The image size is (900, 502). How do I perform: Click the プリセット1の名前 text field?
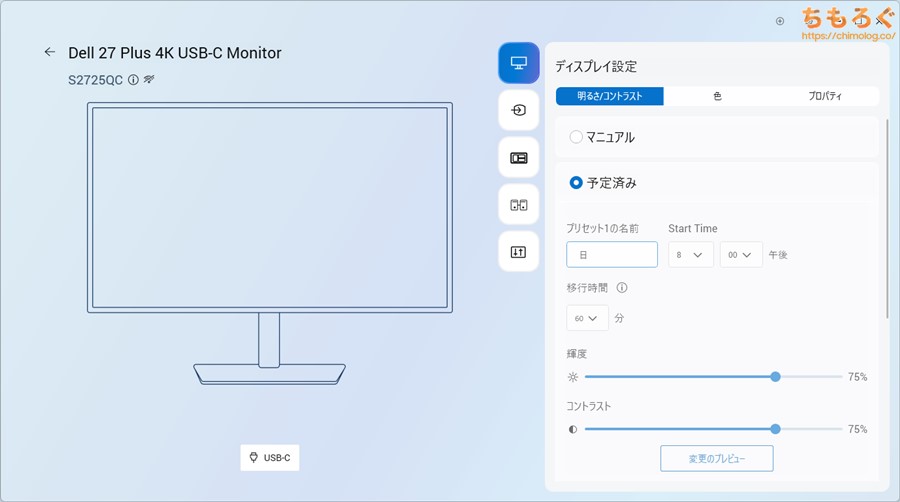click(x=612, y=255)
